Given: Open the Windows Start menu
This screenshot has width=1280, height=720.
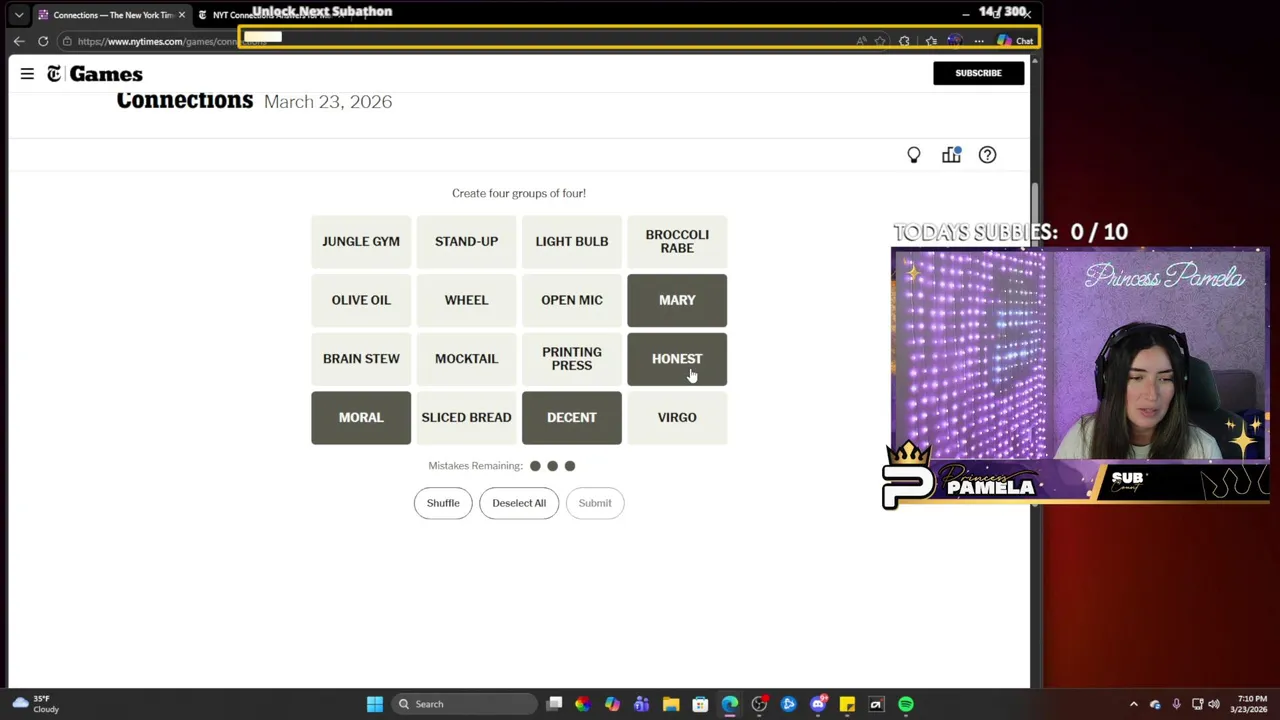Looking at the screenshot, I should [x=375, y=704].
